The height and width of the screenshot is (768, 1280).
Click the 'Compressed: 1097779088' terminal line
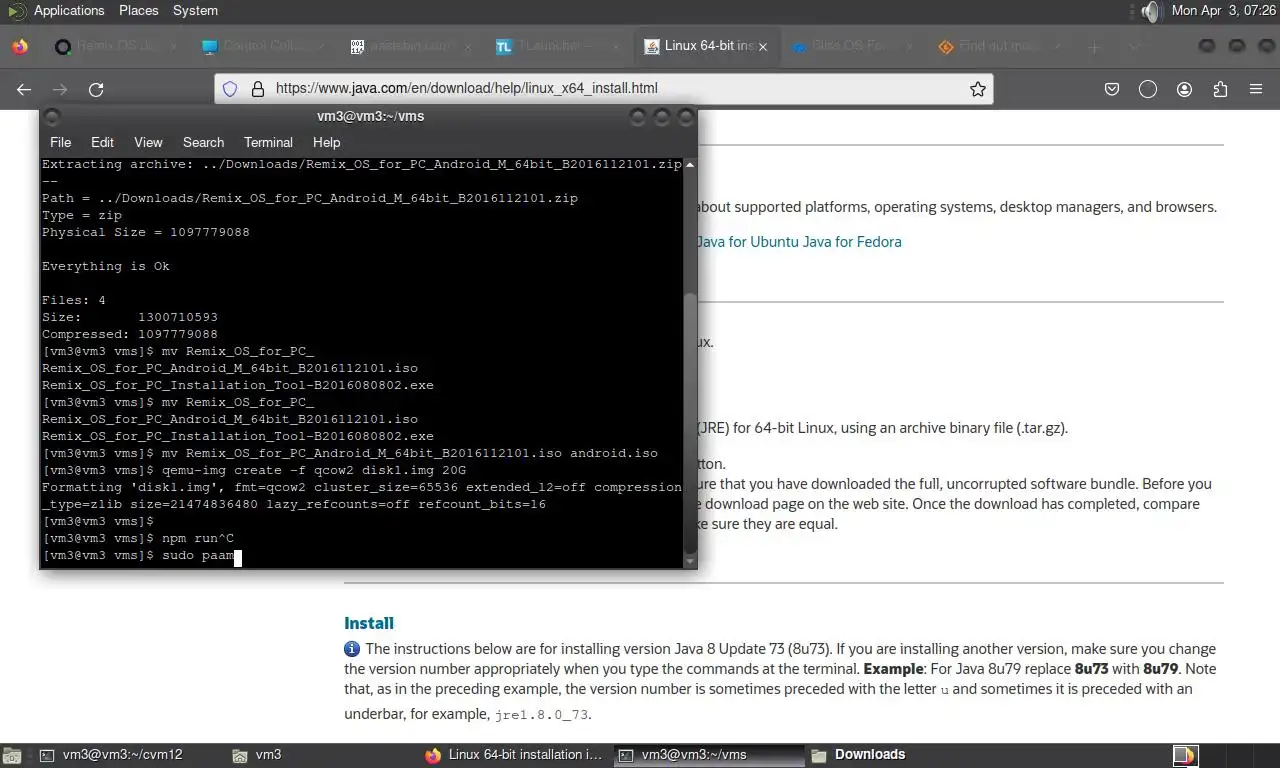[130, 334]
